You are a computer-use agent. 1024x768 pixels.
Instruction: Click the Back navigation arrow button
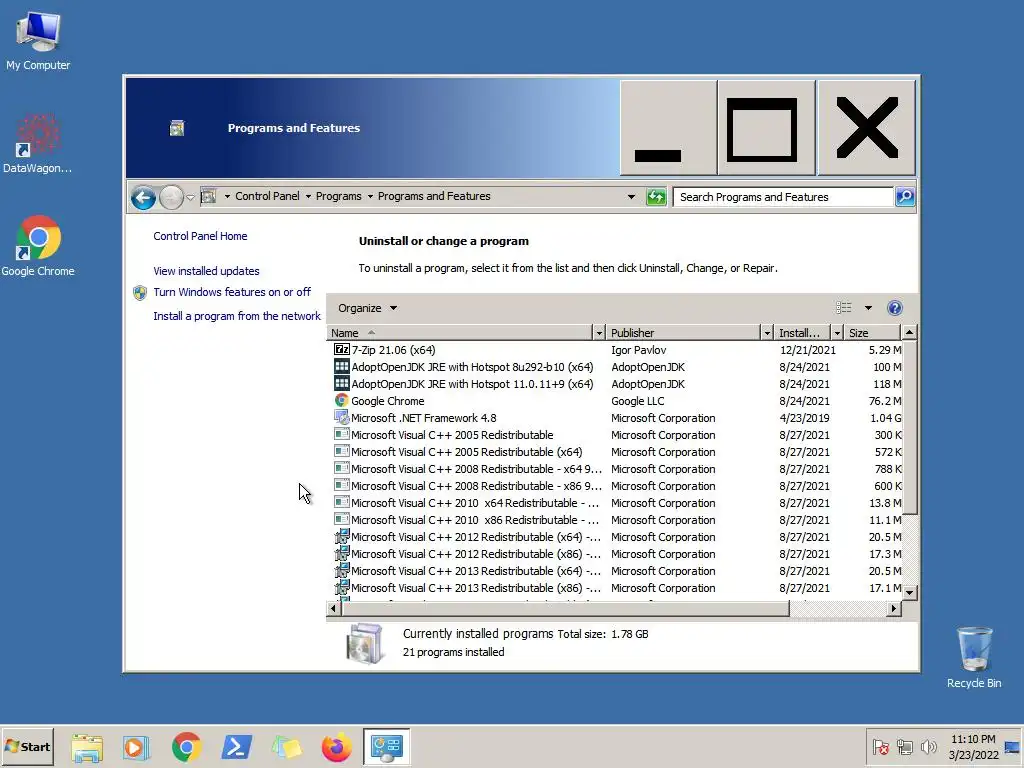143,197
